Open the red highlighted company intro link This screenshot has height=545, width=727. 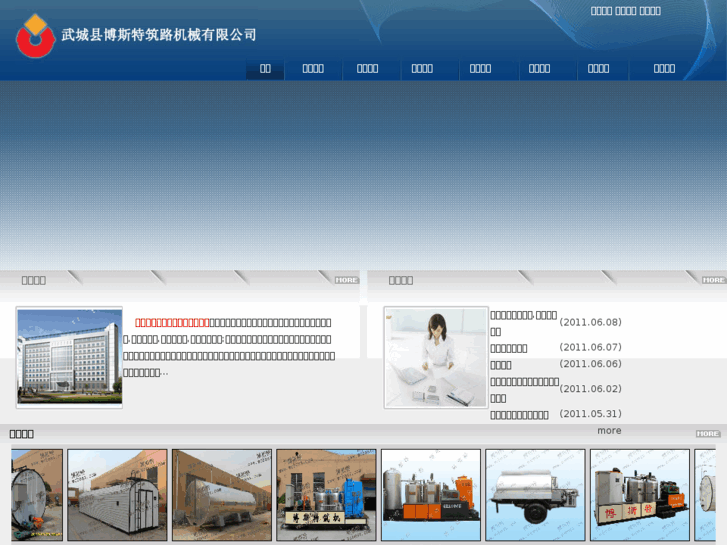click(172, 322)
